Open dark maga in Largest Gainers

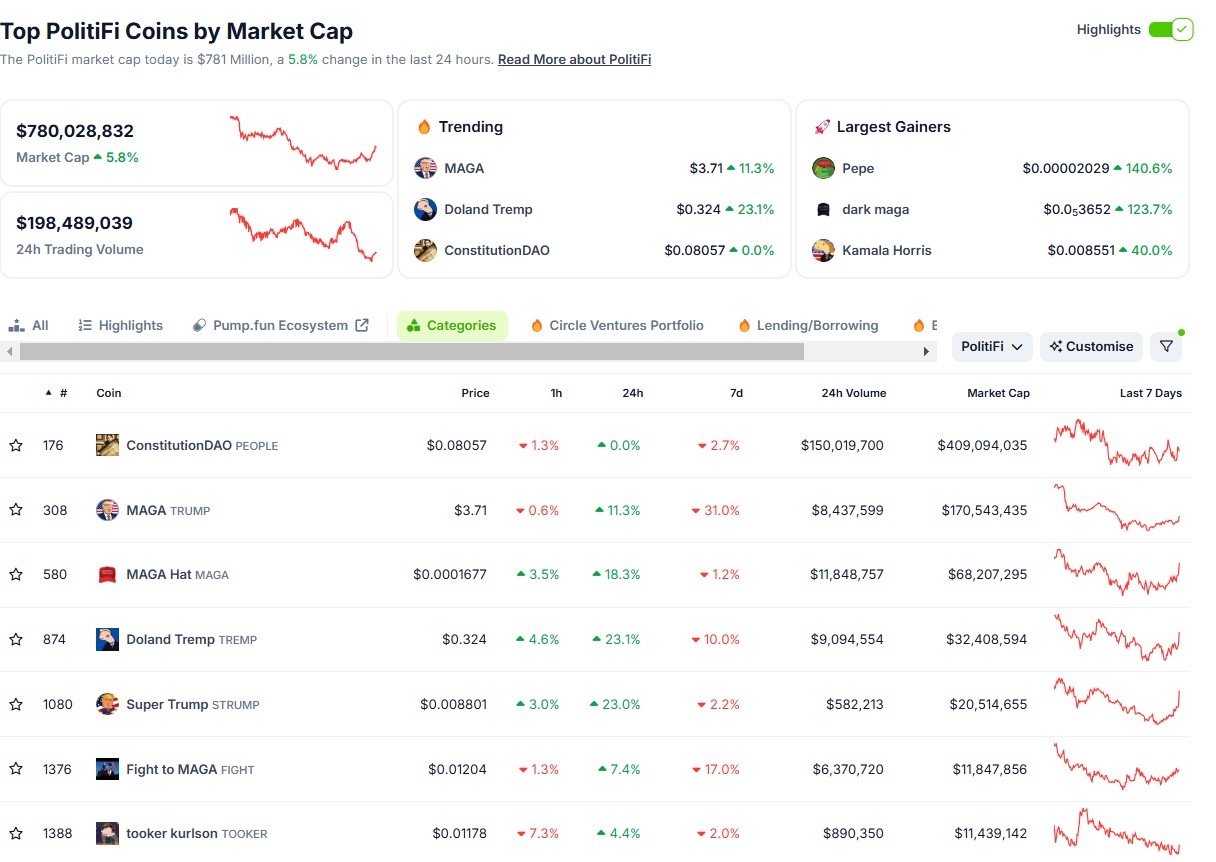(x=876, y=209)
